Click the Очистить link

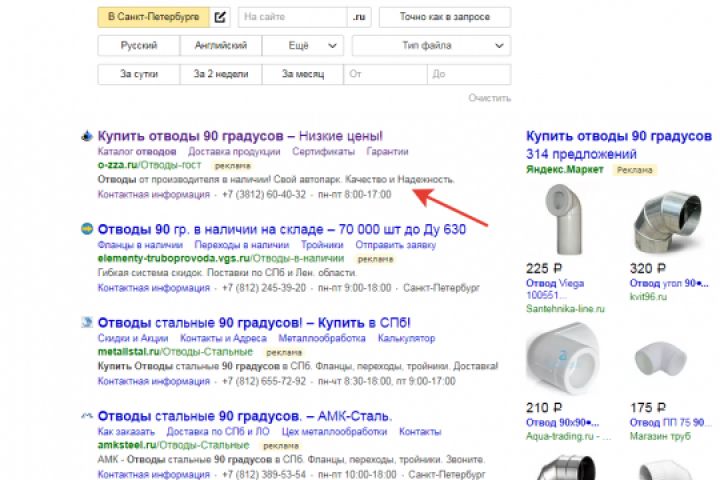(489, 98)
